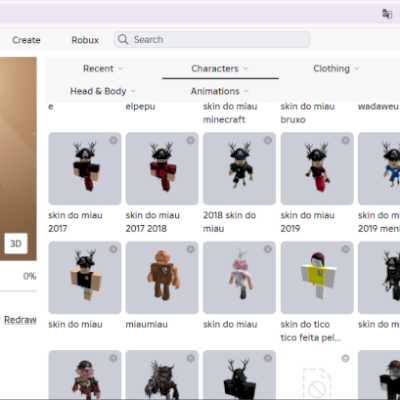Select the skin do miau 2017 character thumbnail
Viewport: 400px width, 400px height.
(85, 169)
